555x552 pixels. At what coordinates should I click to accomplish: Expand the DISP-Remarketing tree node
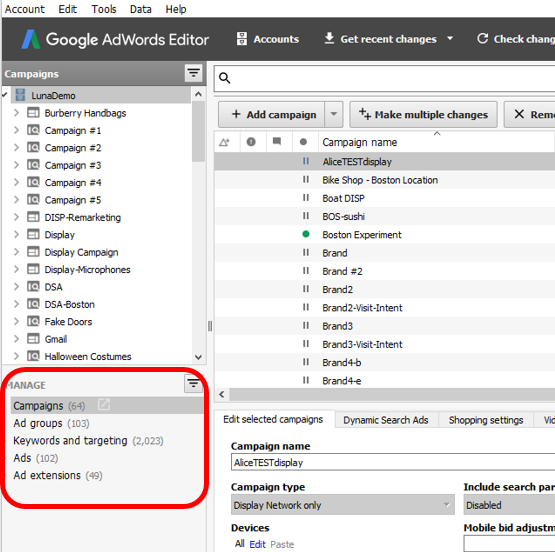[x=16, y=217]
